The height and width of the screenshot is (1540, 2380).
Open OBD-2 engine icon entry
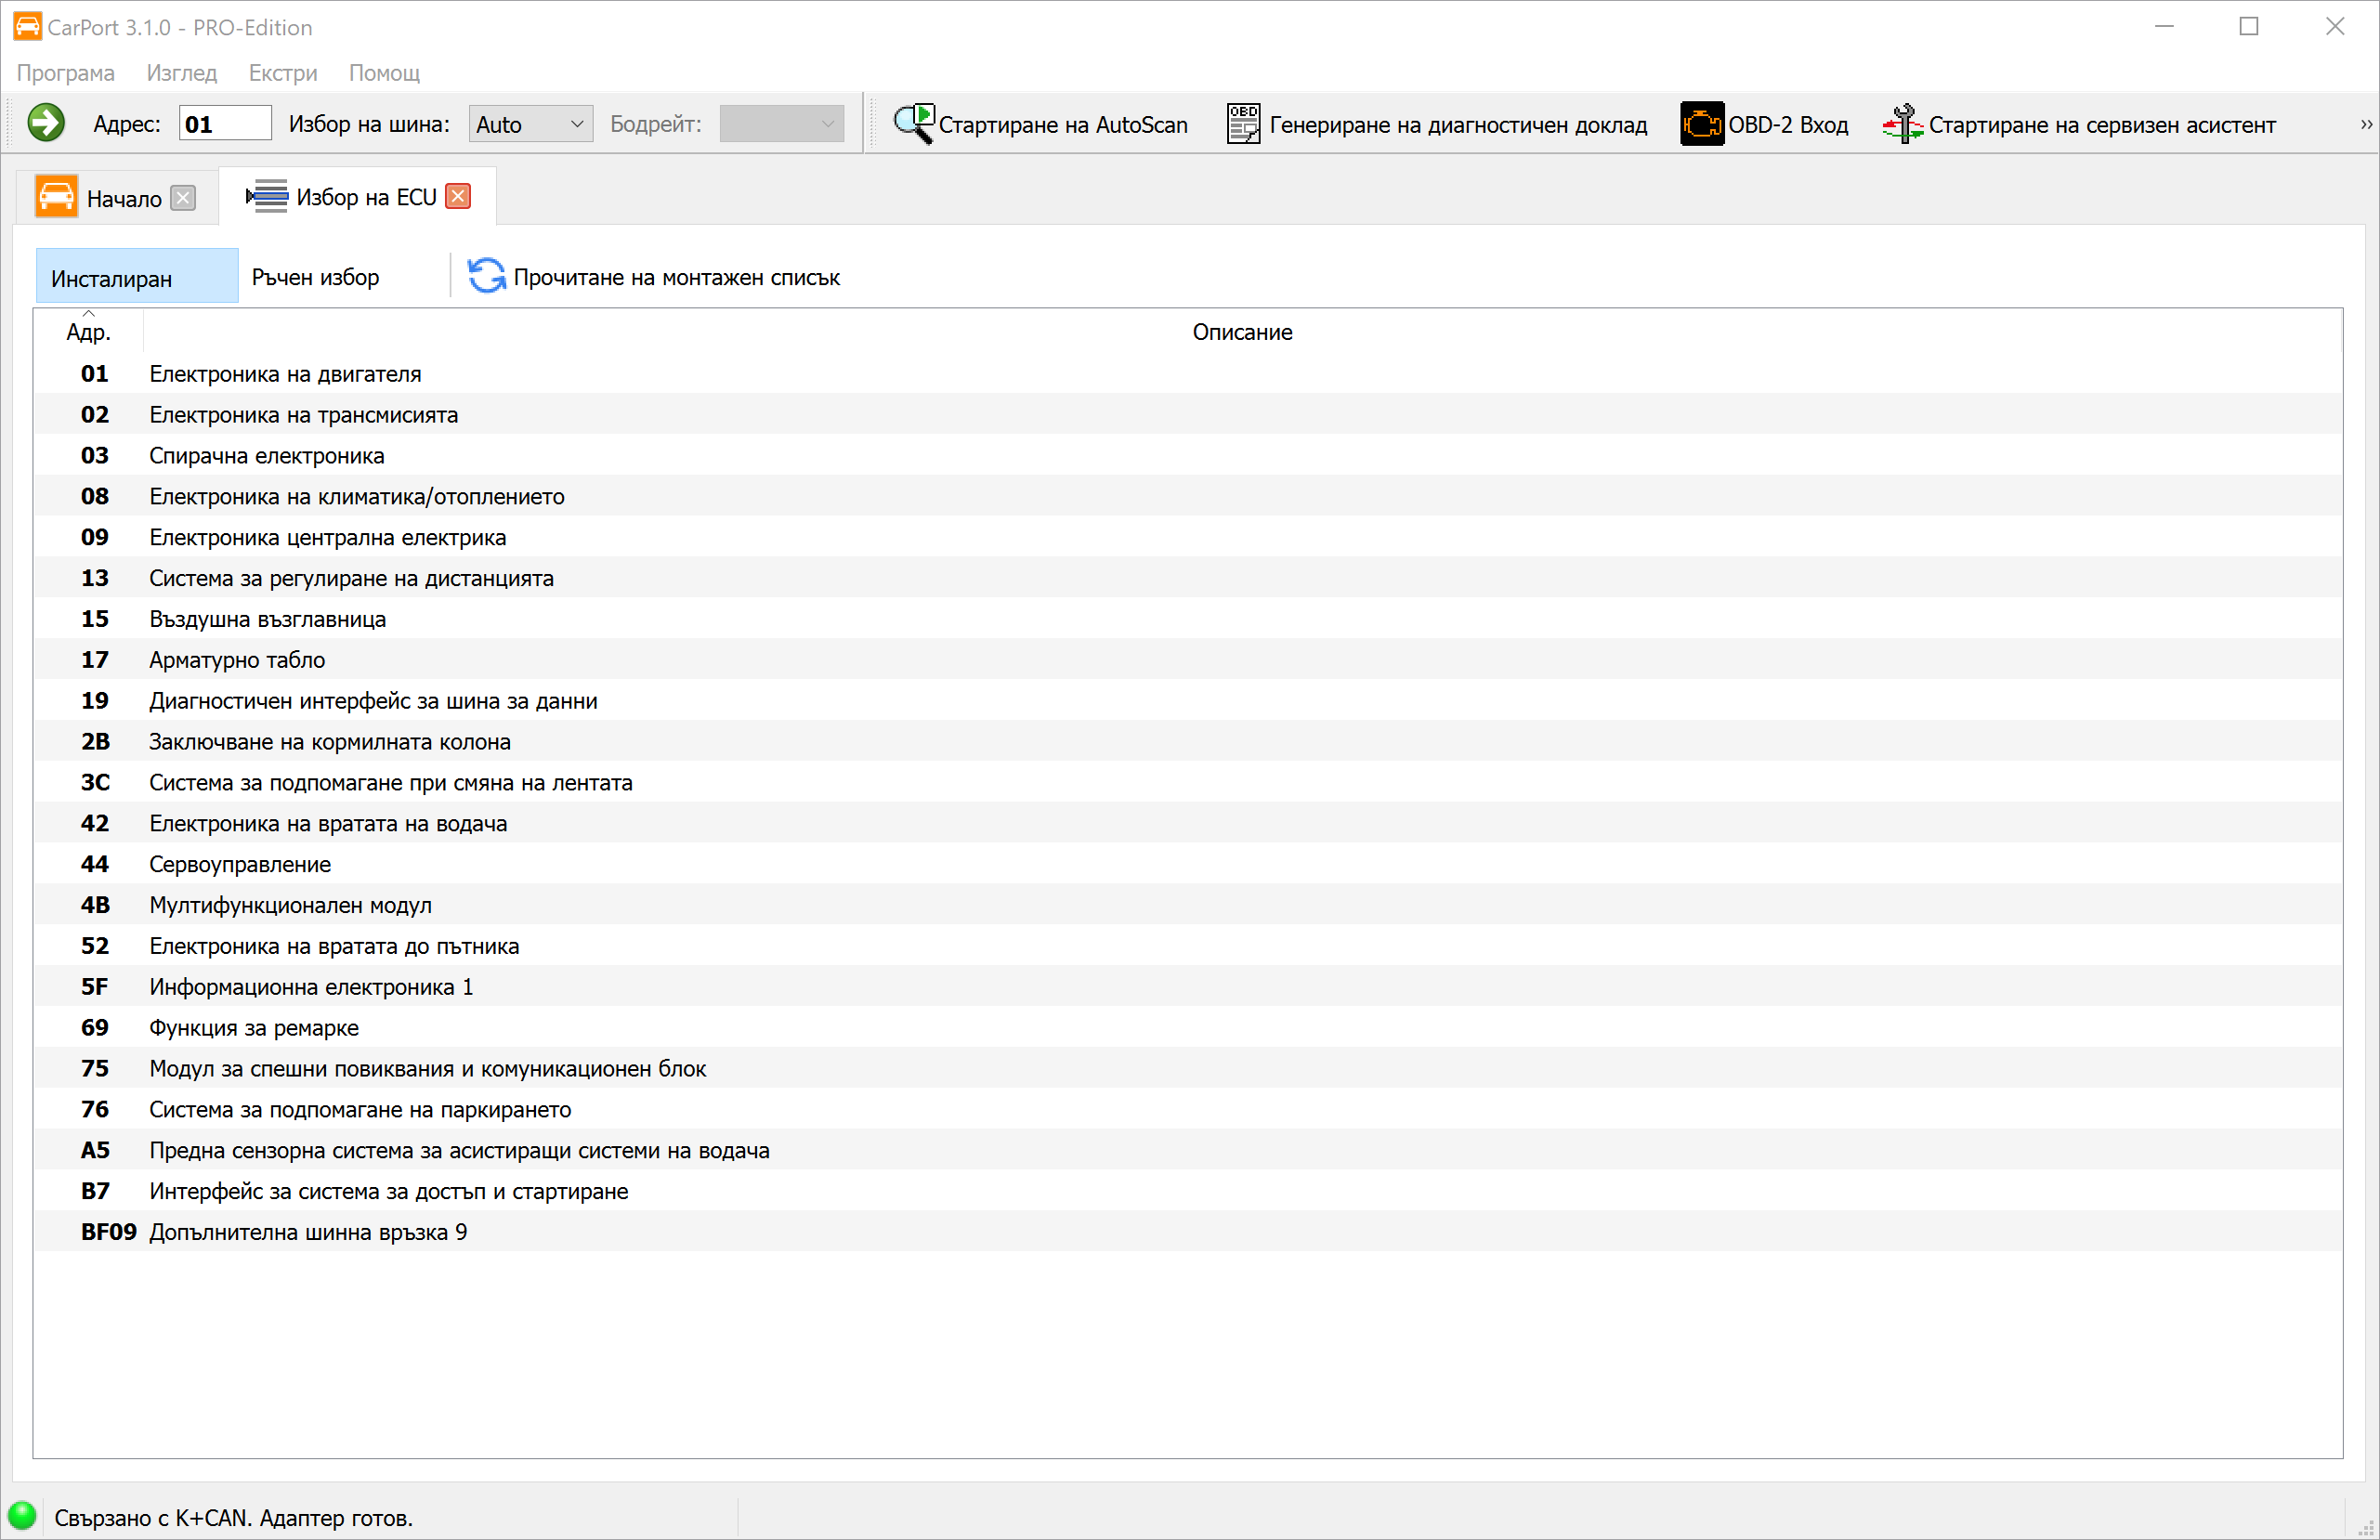(1701, 124)
